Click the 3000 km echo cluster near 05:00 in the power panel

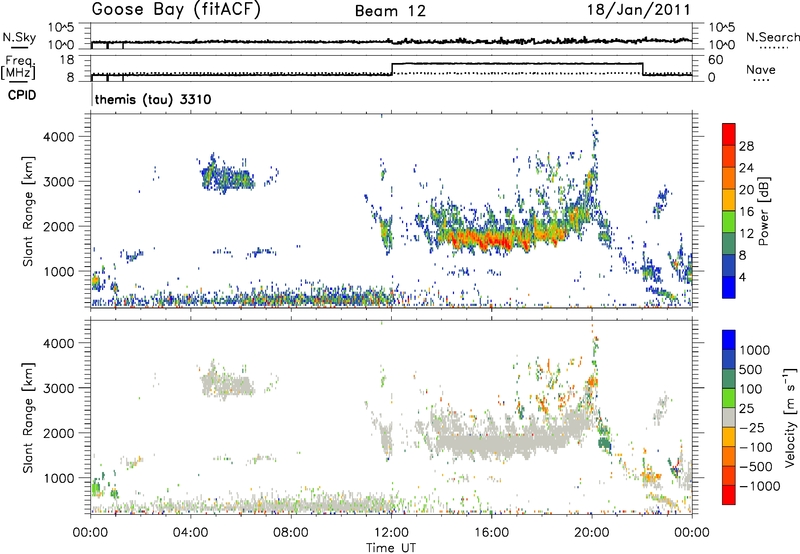point(227,176)
